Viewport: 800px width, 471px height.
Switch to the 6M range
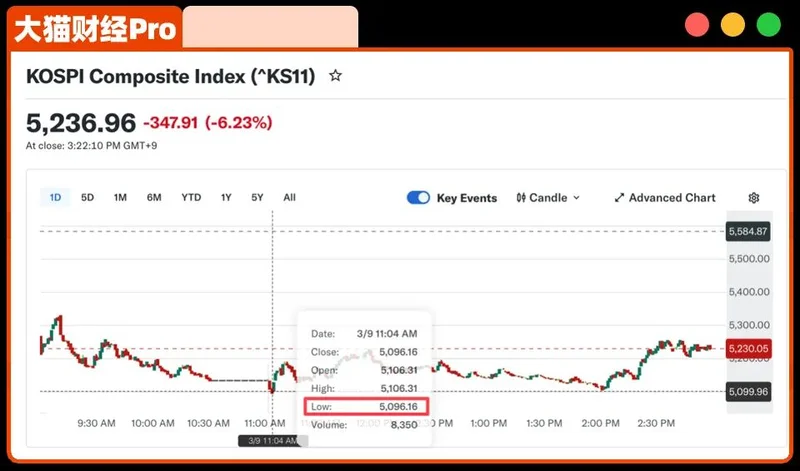tap(154, 198)
